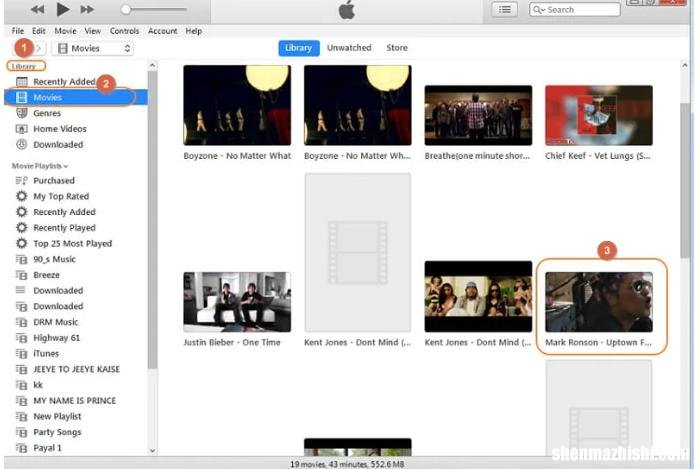Open the Controls menu

point(125,31)
